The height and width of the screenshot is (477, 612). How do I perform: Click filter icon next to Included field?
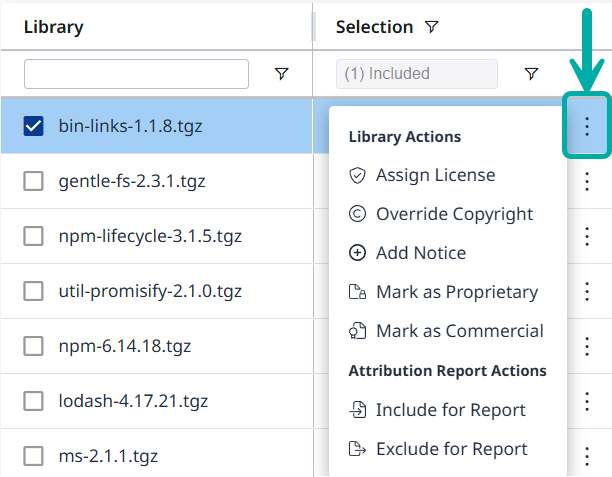[531, 74]
